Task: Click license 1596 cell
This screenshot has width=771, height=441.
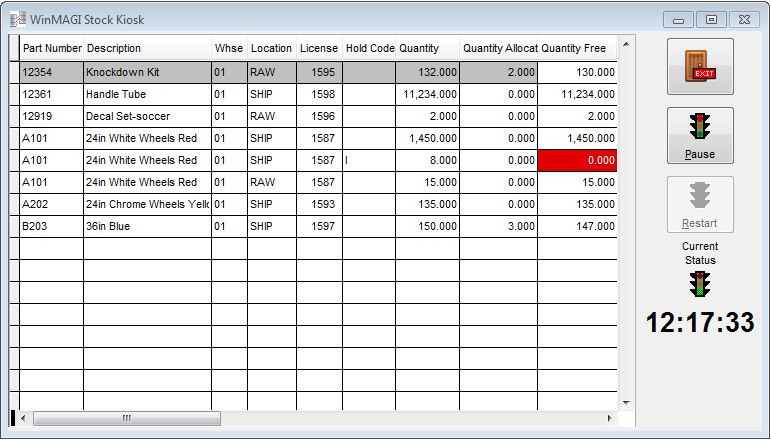Action: point(319,117)
